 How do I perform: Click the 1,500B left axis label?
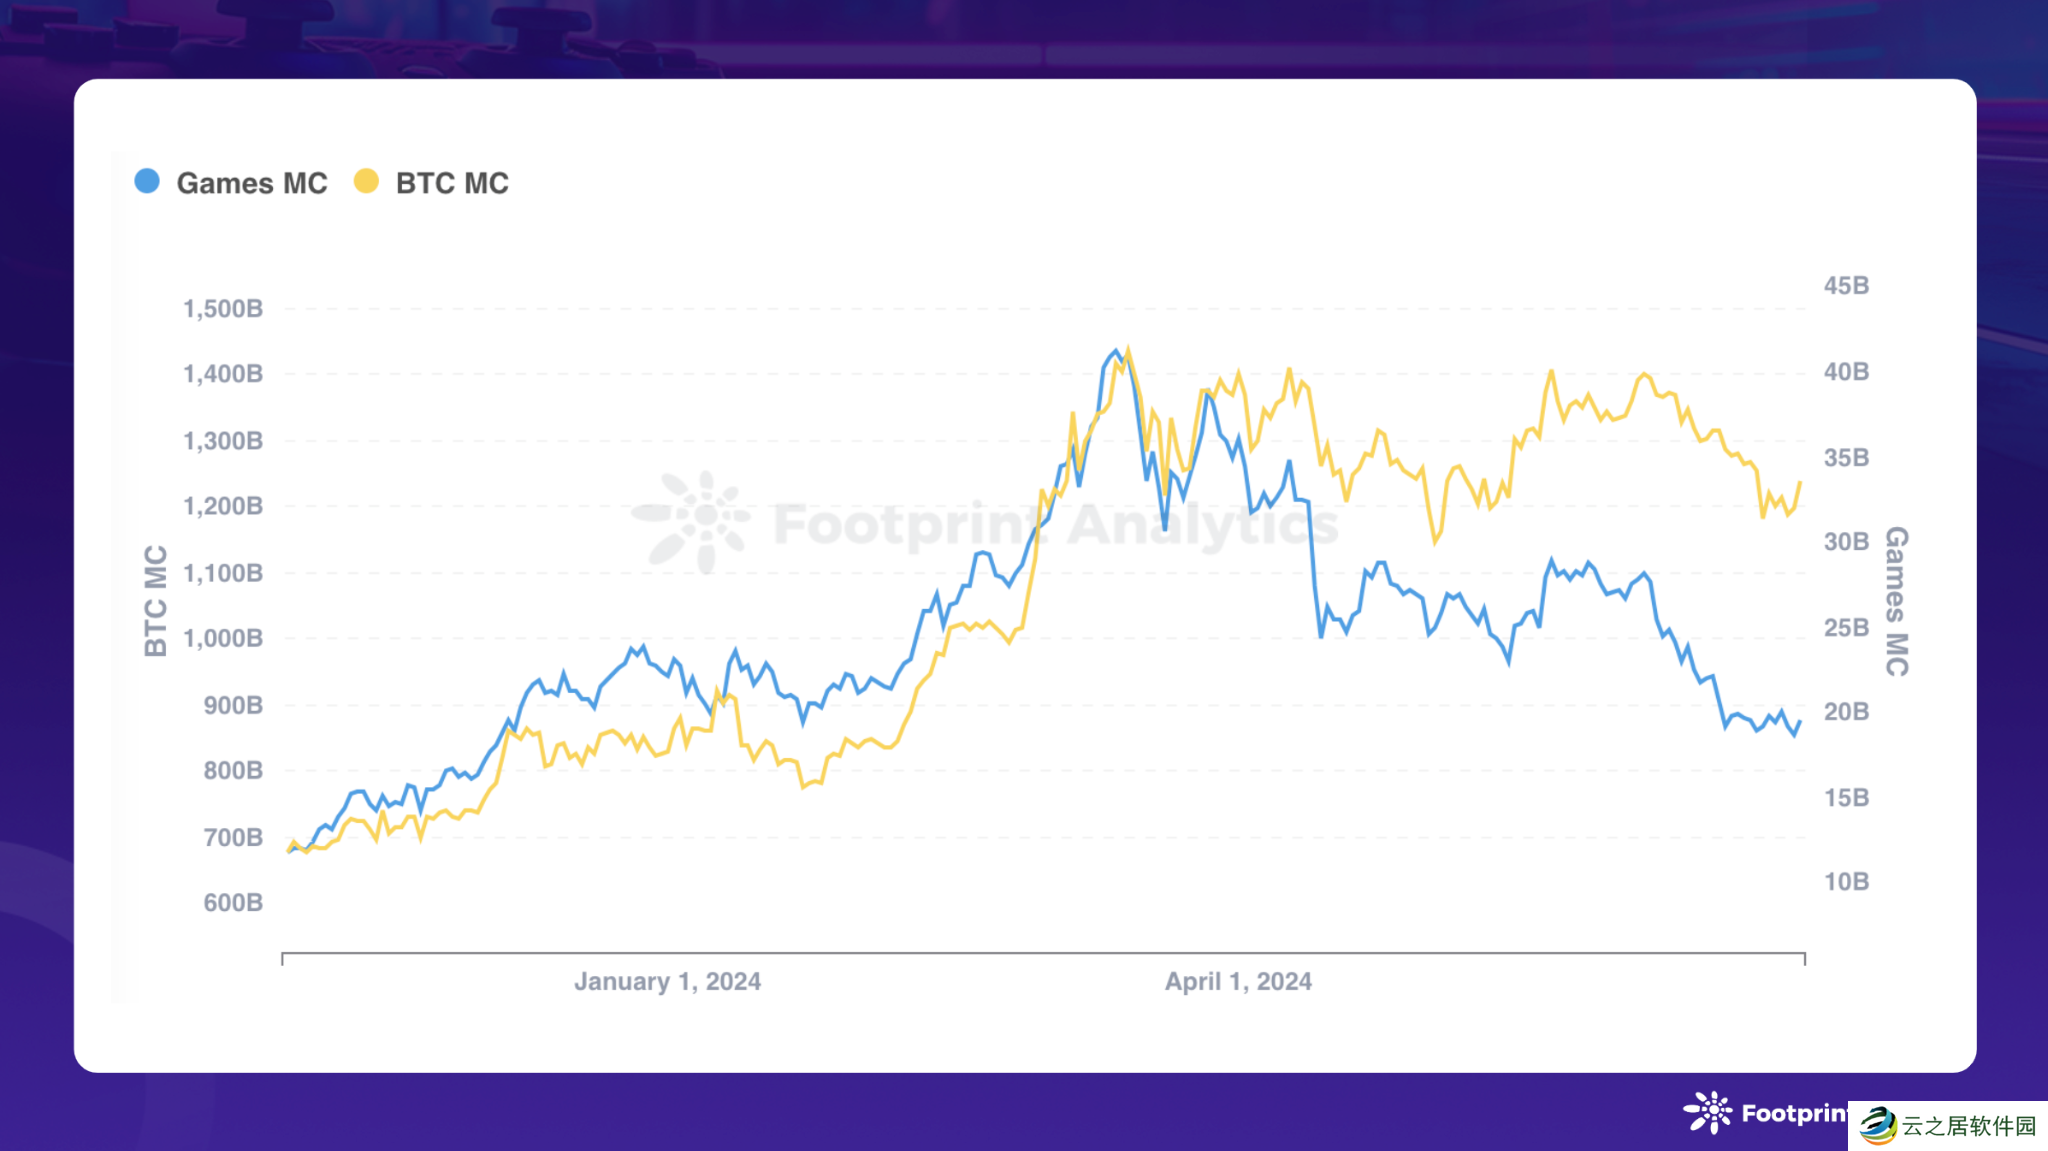pyautogui.click(x=223, y=308)
